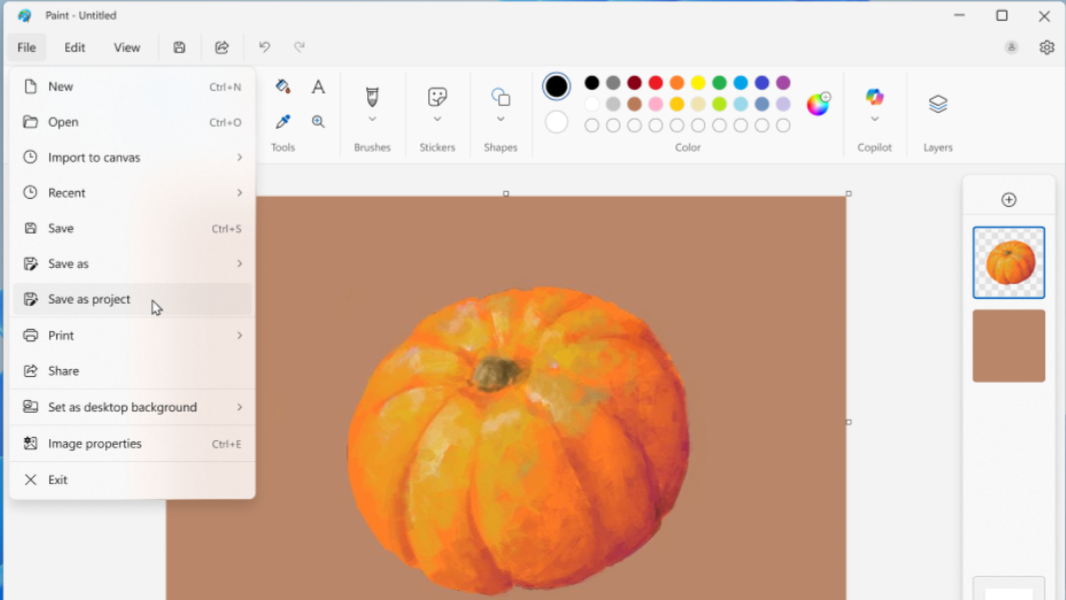Select the pumpkin layer thumbnail
The image size is (1066, 600).
click(1008, 263)
